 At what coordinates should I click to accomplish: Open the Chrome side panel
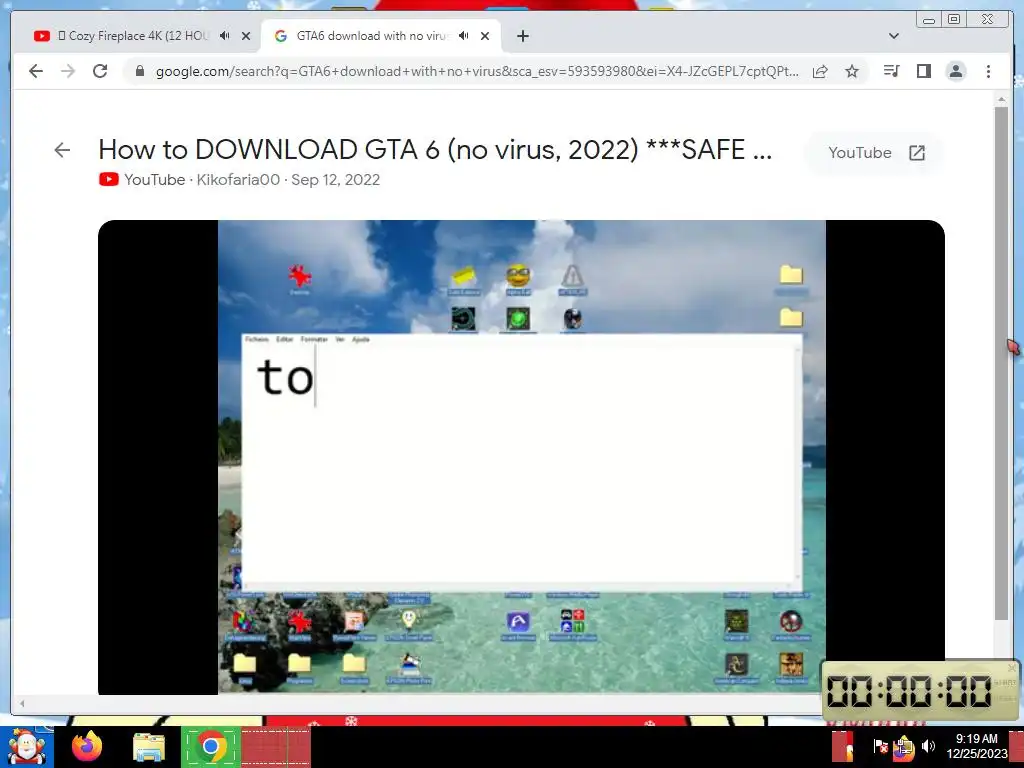pos(923,71)
